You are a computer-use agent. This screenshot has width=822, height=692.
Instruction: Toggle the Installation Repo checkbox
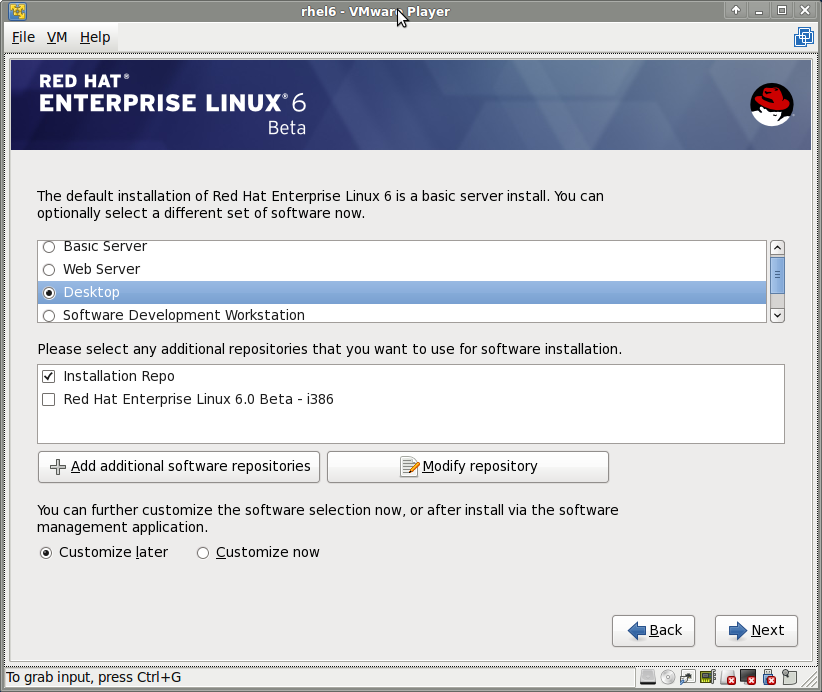pyautogui.click(x=49, y=376)
